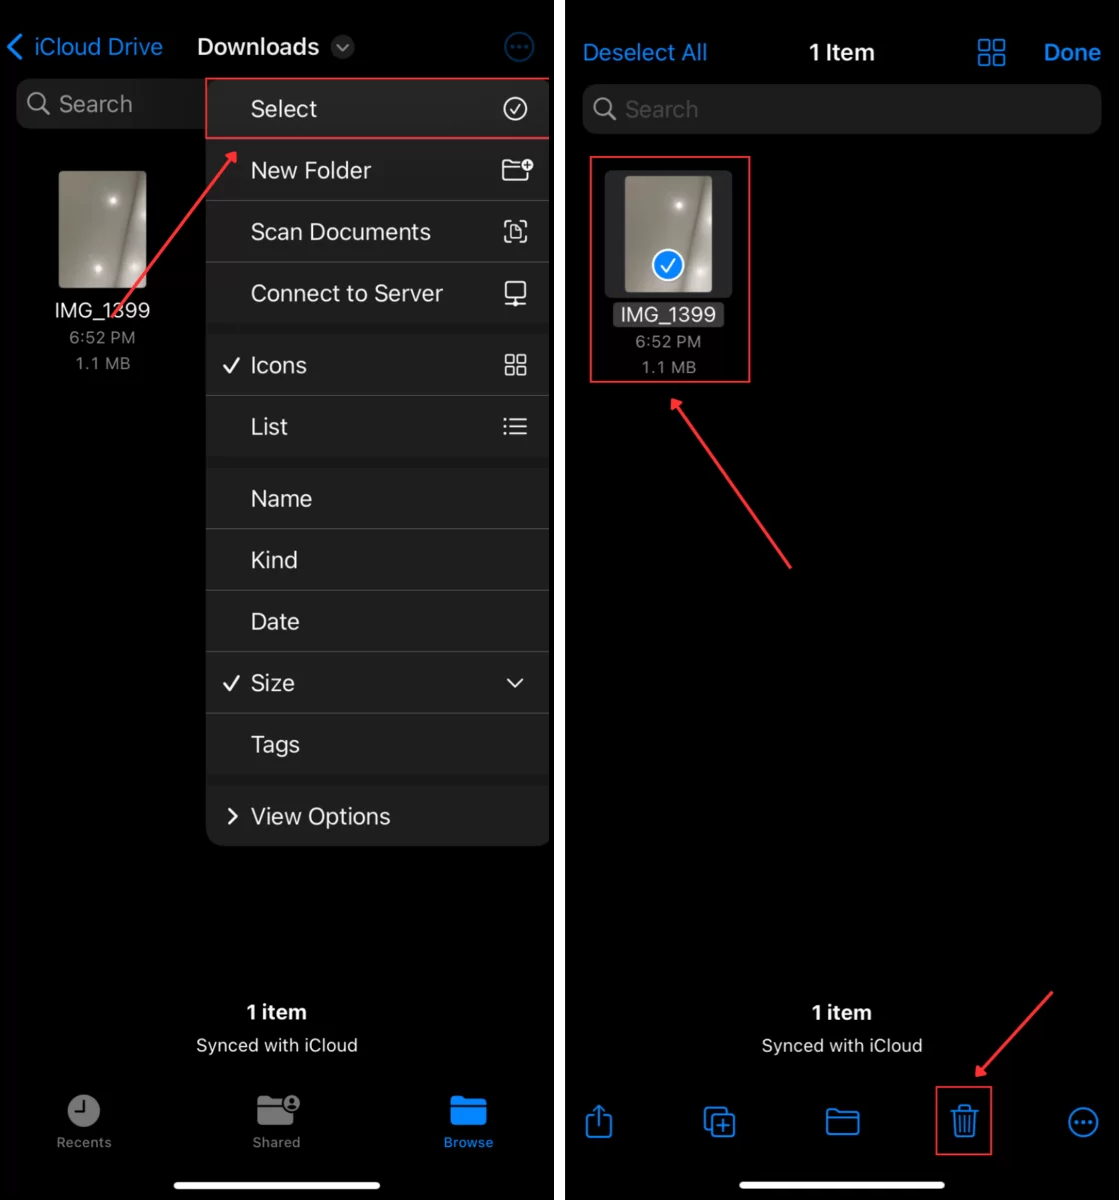This screenshot has width=1119, height=1200.
Task: Tap the Search field in Downloads screen
Action: (111, 104)
